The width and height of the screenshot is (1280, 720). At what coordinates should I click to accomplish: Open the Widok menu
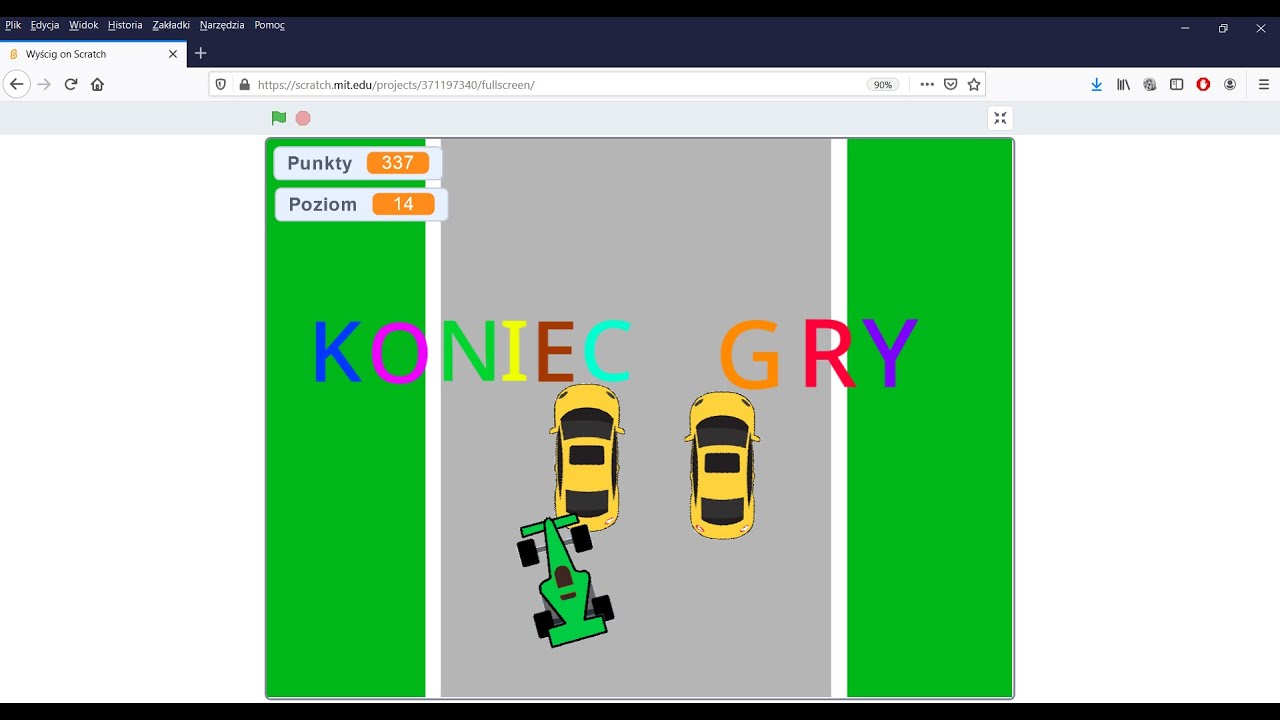click(x=84, y=25)
